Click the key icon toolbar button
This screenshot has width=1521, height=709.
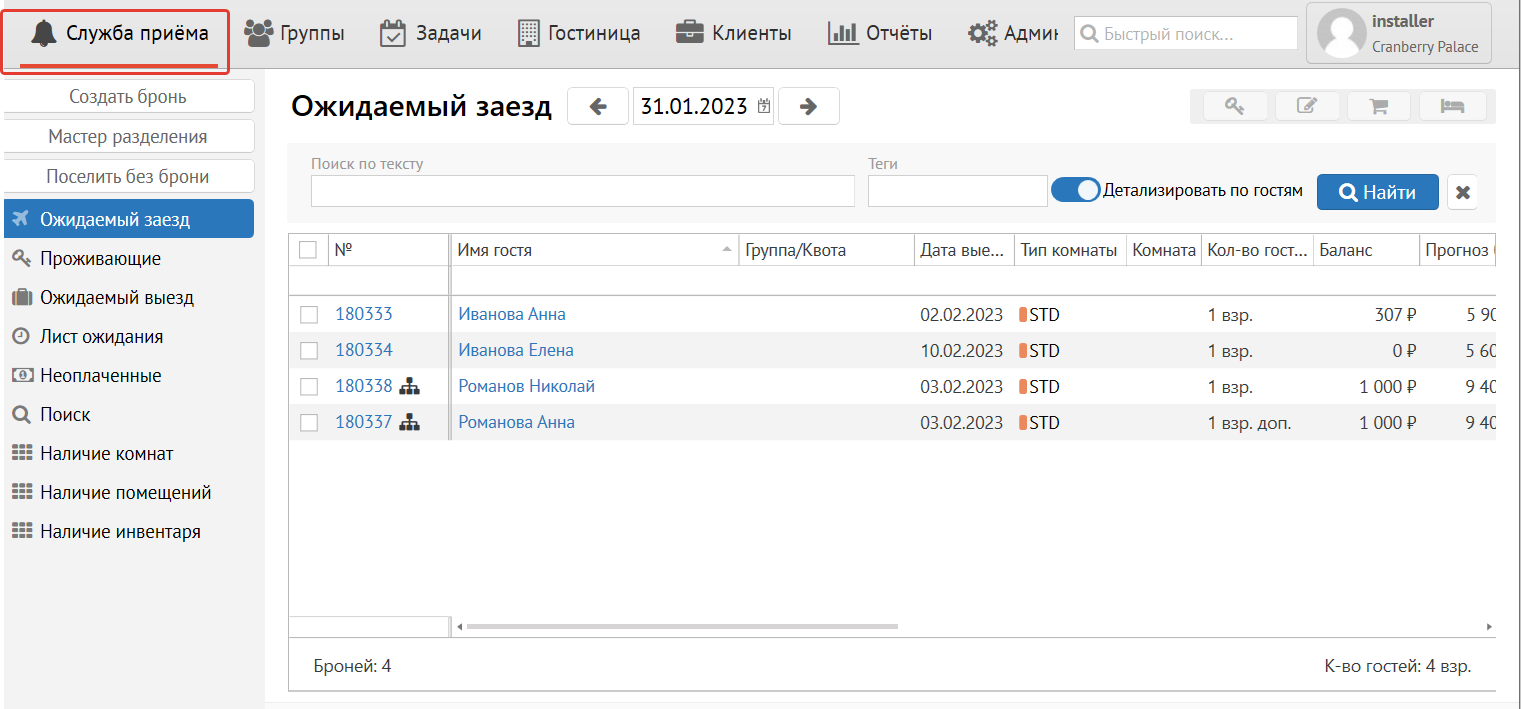pyautogui.click(x=1236, y=106)
